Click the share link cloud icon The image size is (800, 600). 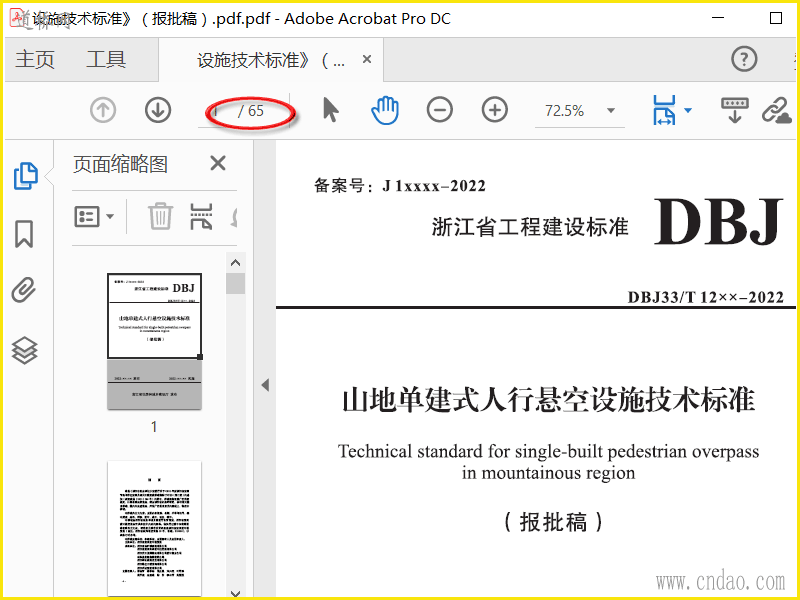777,110
